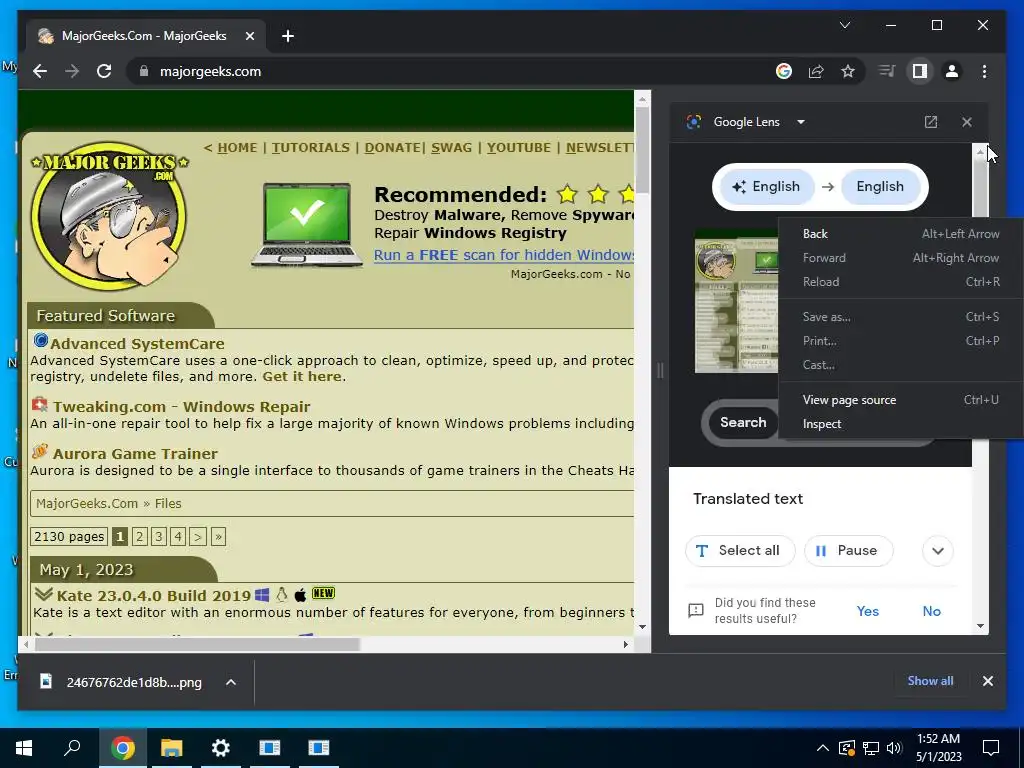Choose Back in the context menu
1024x768 pixels.
click(x=901, y=234)
